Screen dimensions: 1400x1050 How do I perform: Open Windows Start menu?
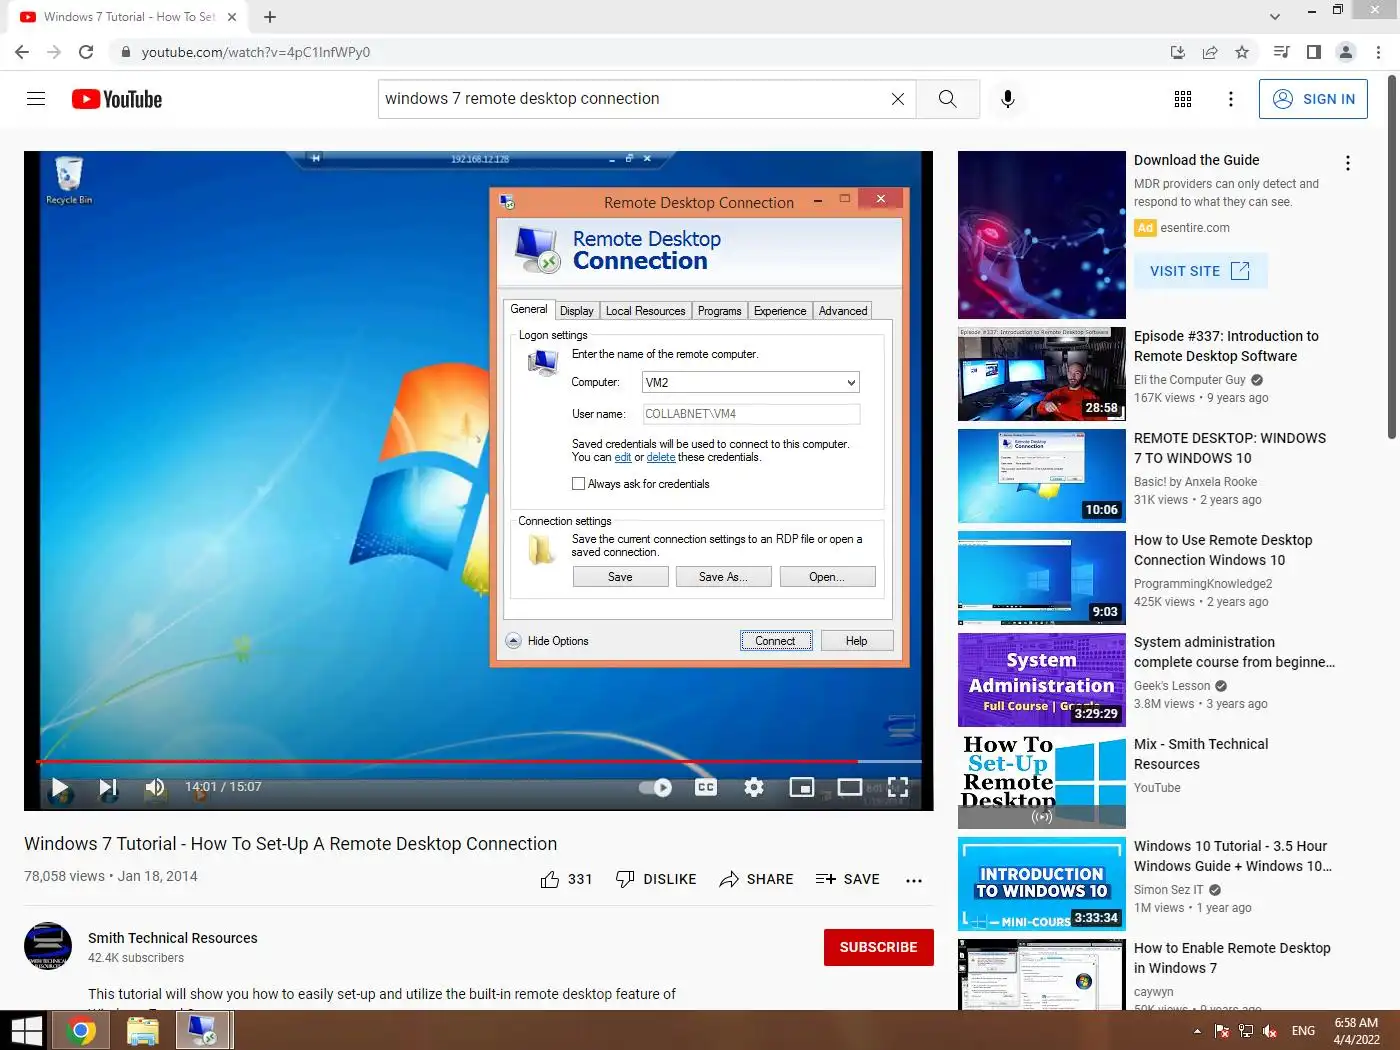24,1031
